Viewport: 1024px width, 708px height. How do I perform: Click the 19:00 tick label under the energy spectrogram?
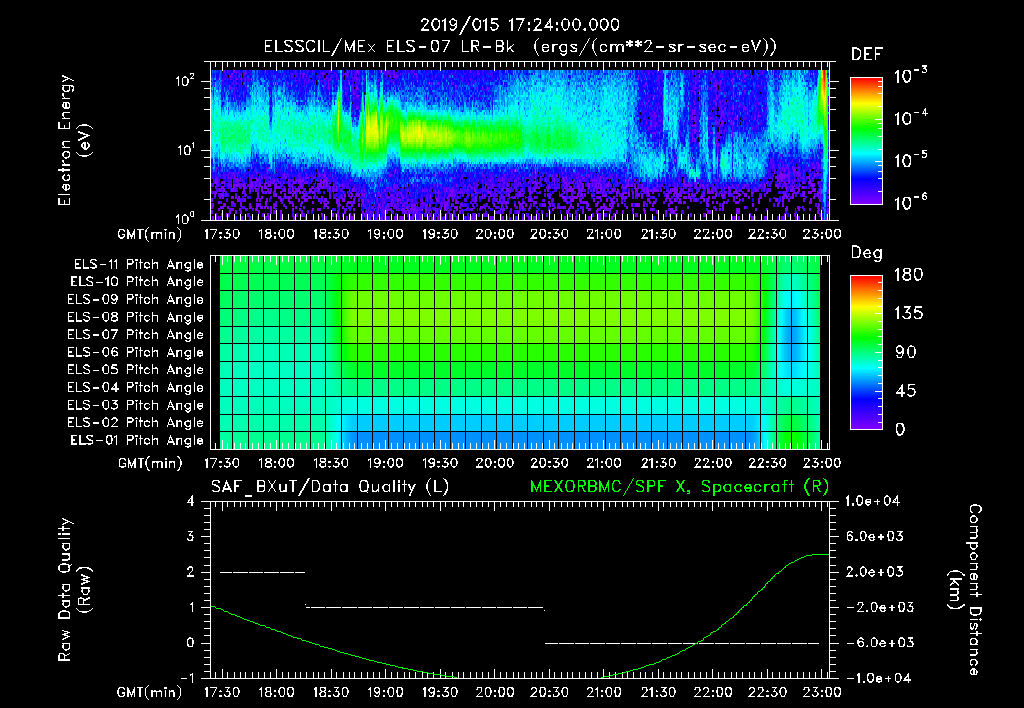point(385,234)
